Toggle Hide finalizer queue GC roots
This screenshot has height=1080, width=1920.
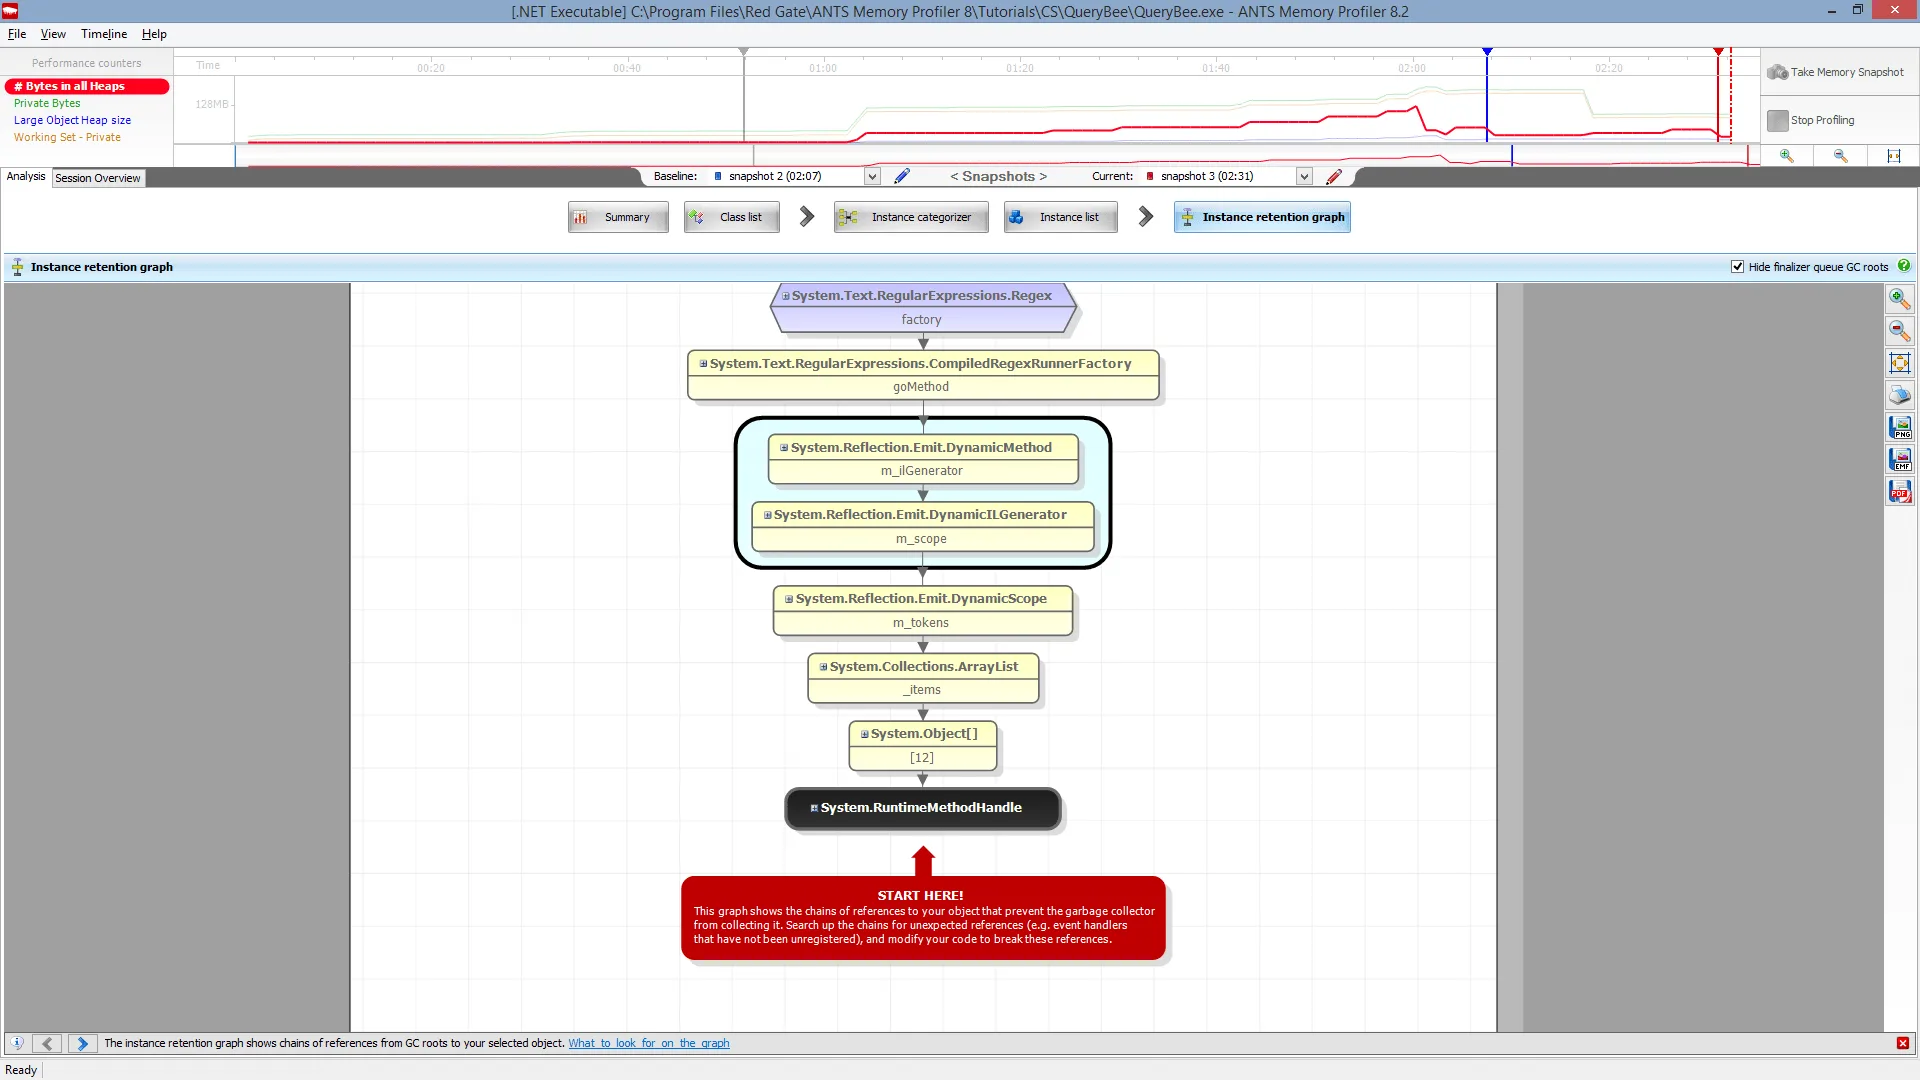[1737, 267]
